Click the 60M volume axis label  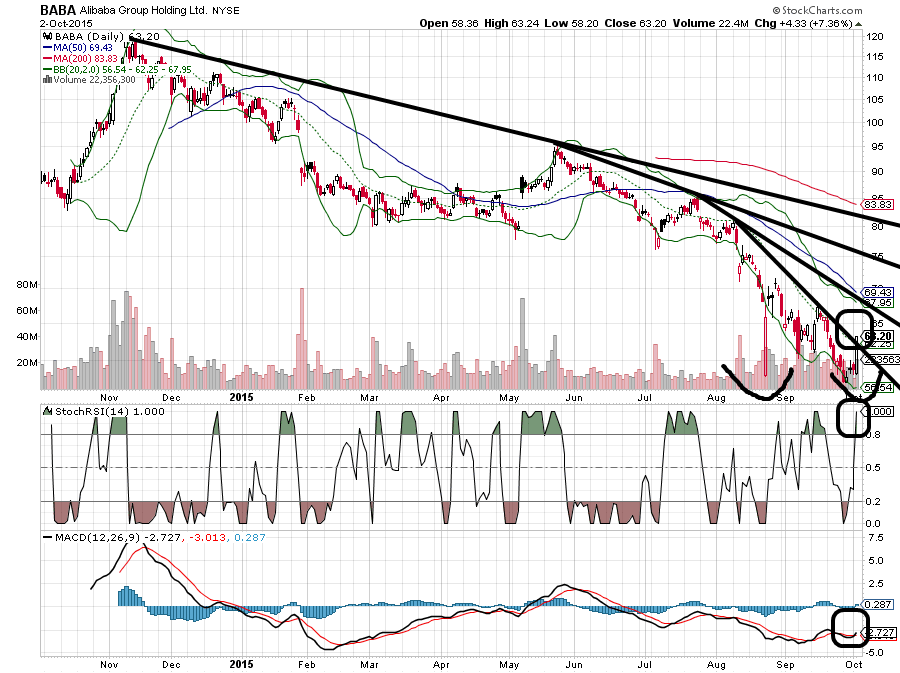pos(27,310)
